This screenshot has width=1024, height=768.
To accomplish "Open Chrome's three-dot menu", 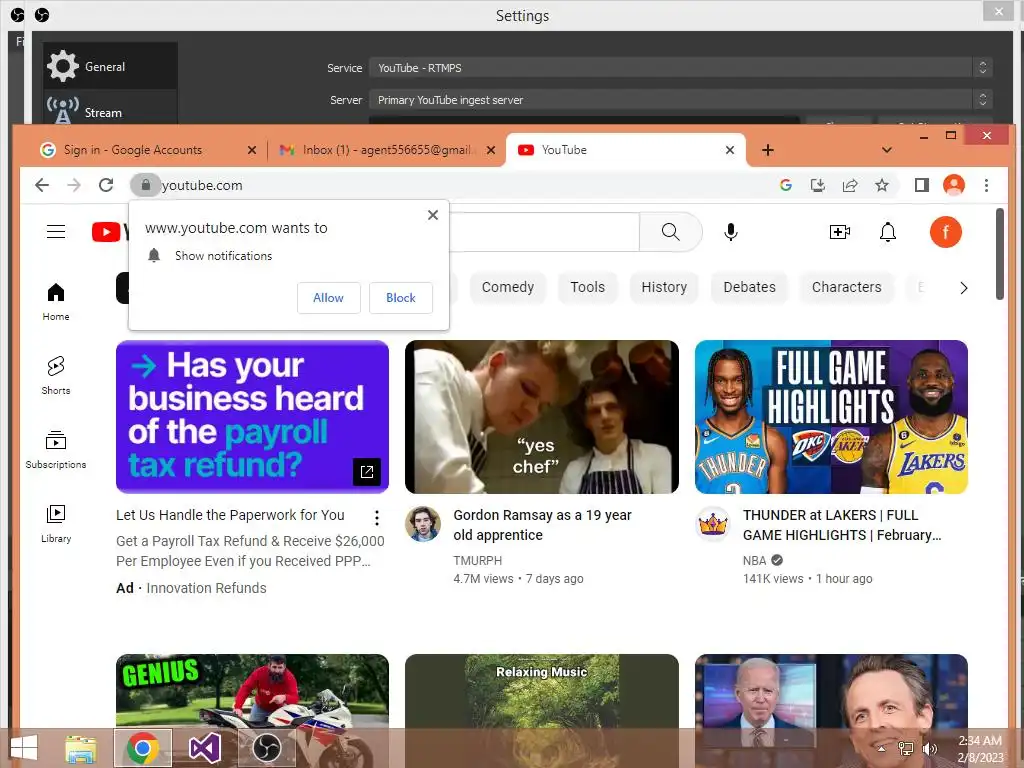I will pos(986,185).
